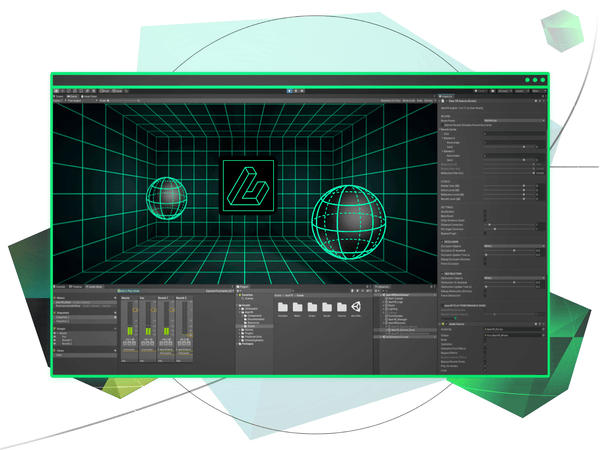Toggle Stats in Game view
600x450 pixels.
[x=420, y=101]
